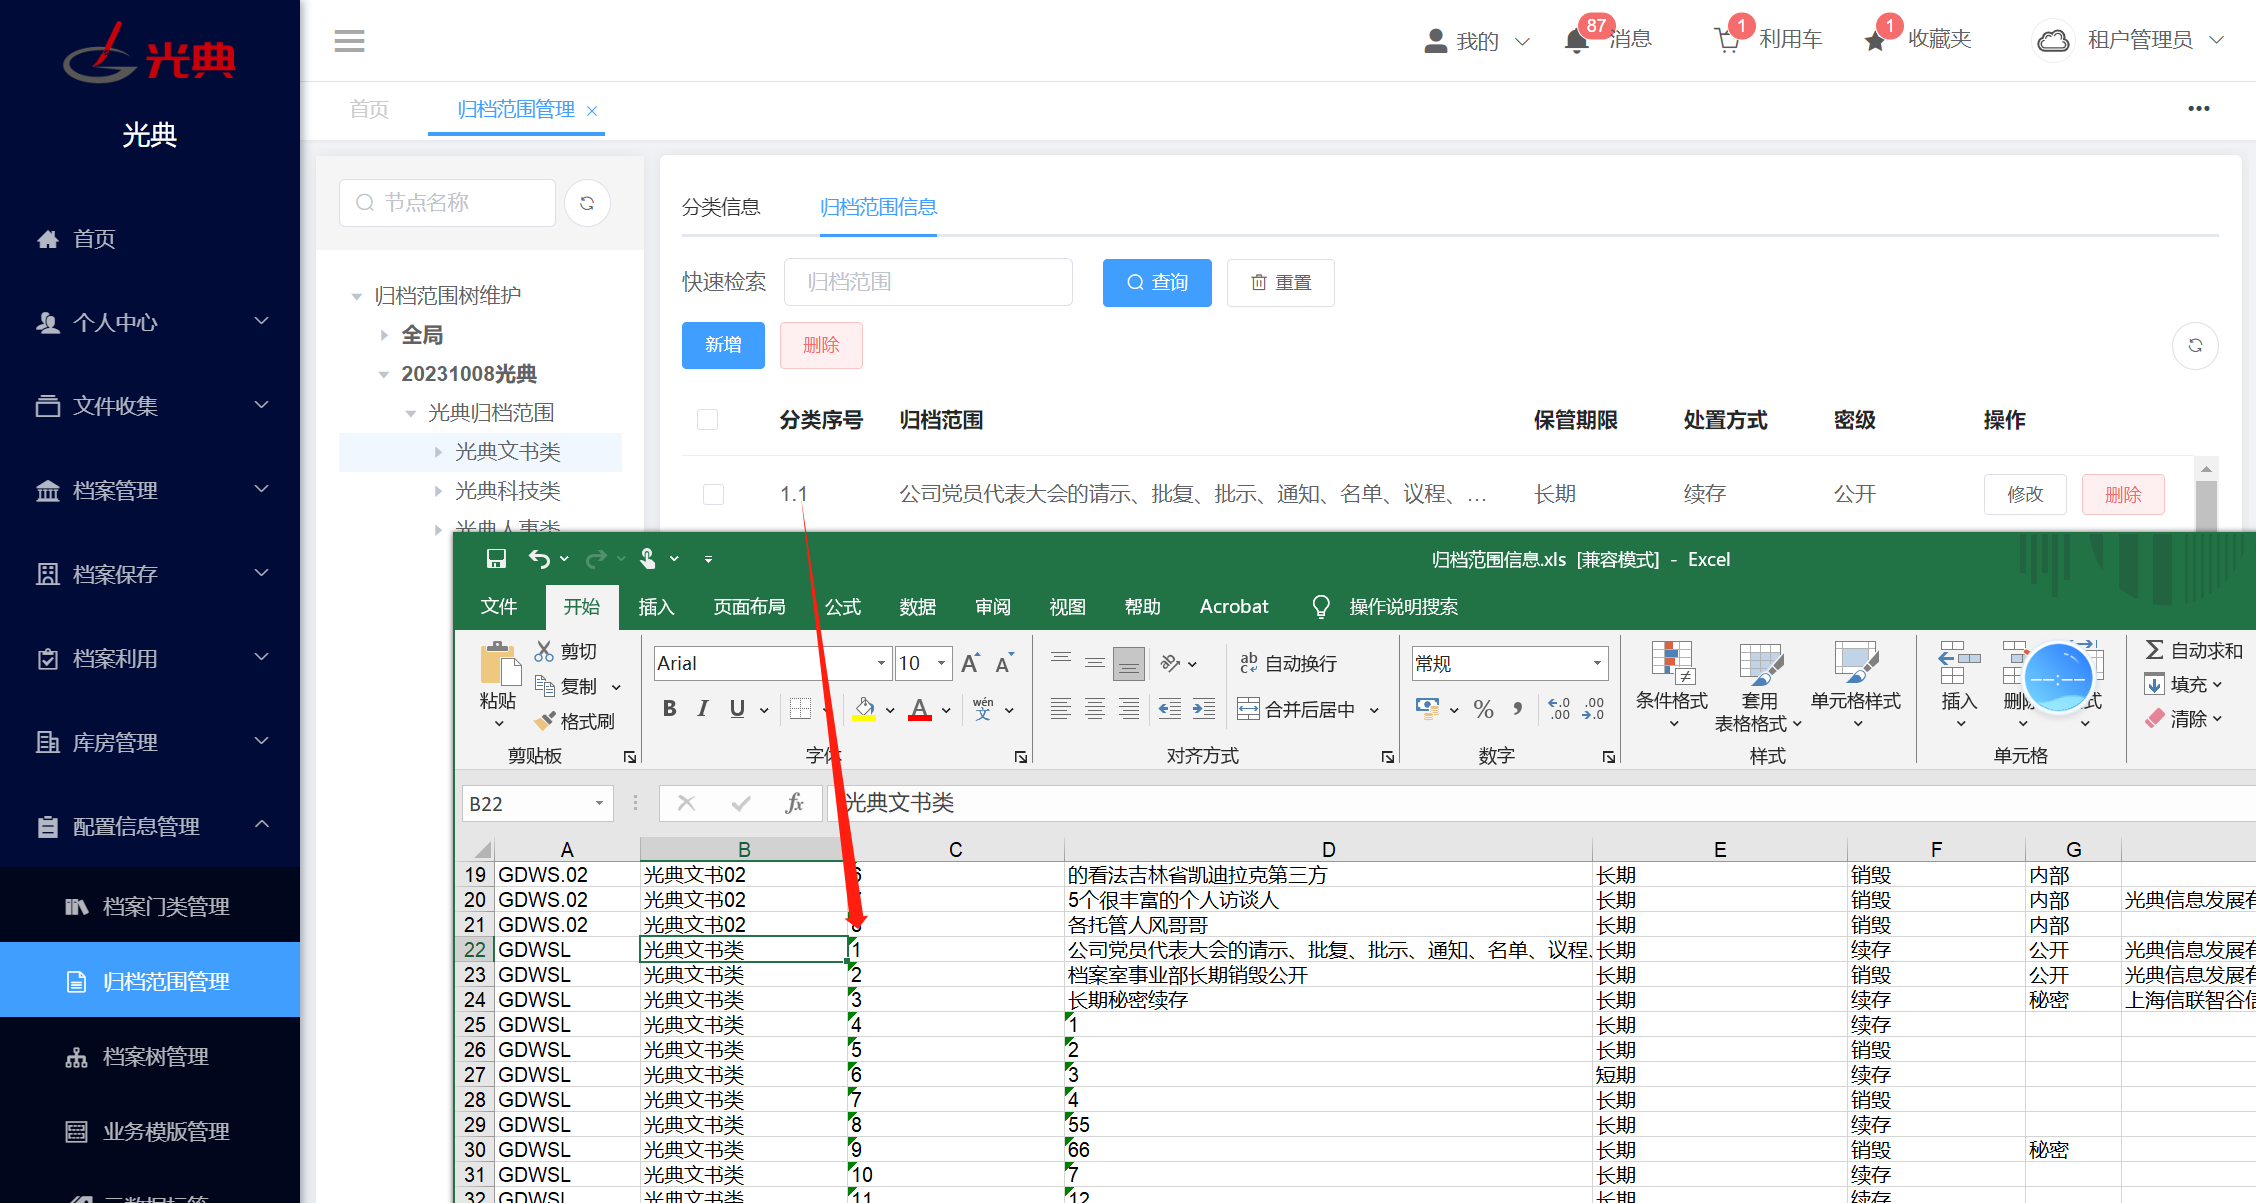Click table vertical scrollbar up arrow

click(x=2206, y=468)
